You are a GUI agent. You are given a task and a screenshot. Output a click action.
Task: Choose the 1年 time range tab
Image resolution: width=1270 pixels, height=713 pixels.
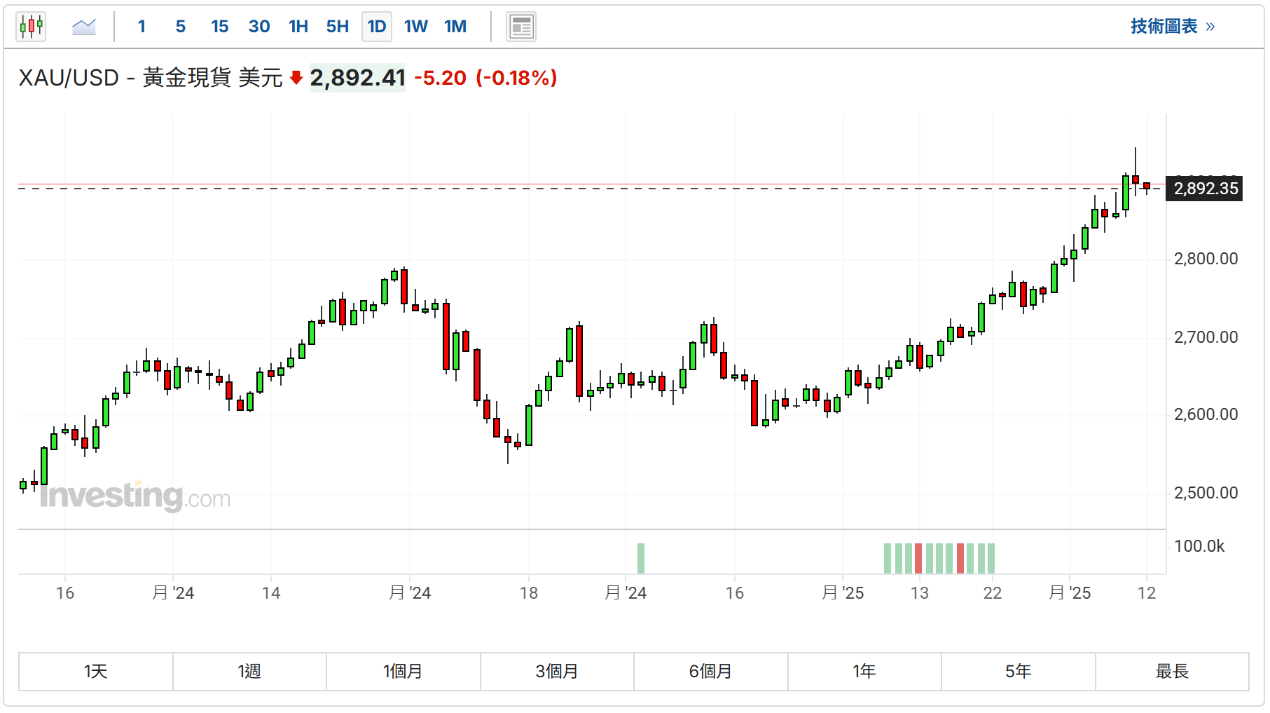pos(865,672)
